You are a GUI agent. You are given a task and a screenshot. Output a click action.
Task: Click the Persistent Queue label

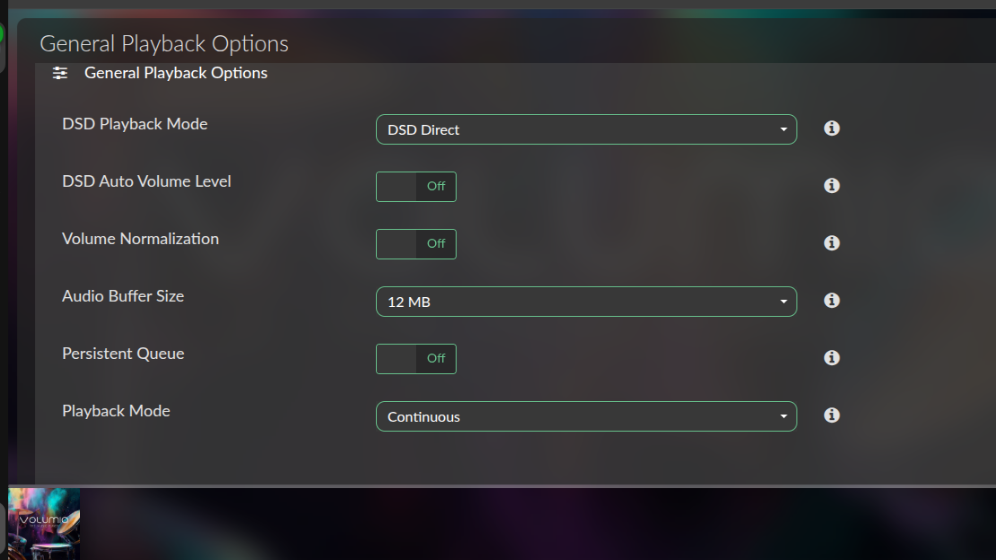[123, 354]
